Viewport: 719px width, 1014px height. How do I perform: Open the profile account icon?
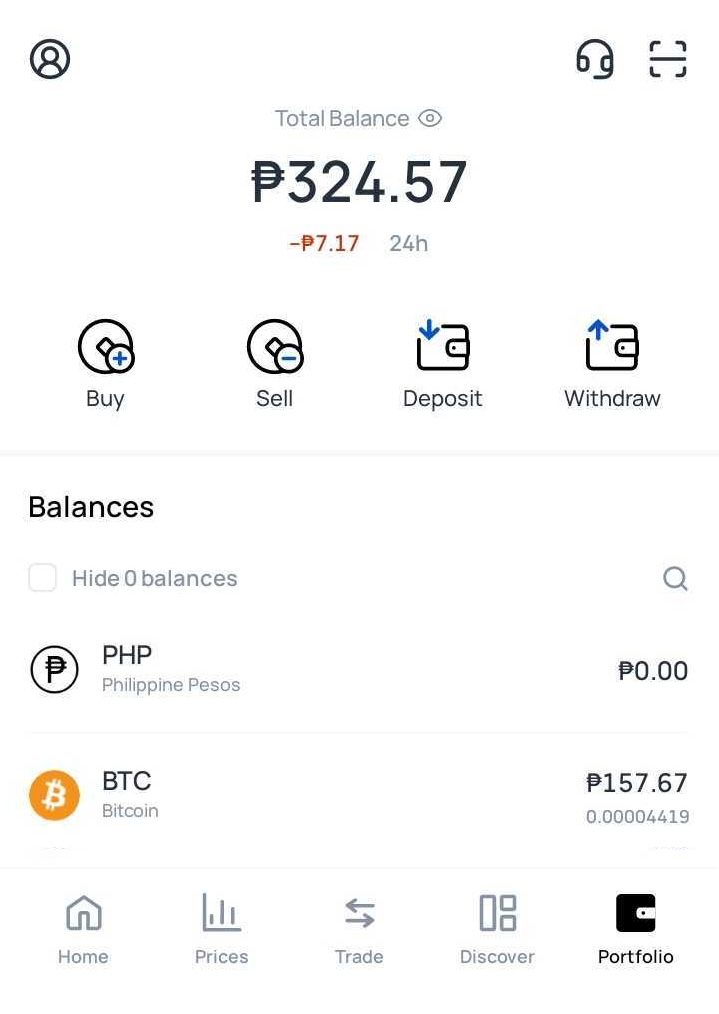(x=50, y=58)
